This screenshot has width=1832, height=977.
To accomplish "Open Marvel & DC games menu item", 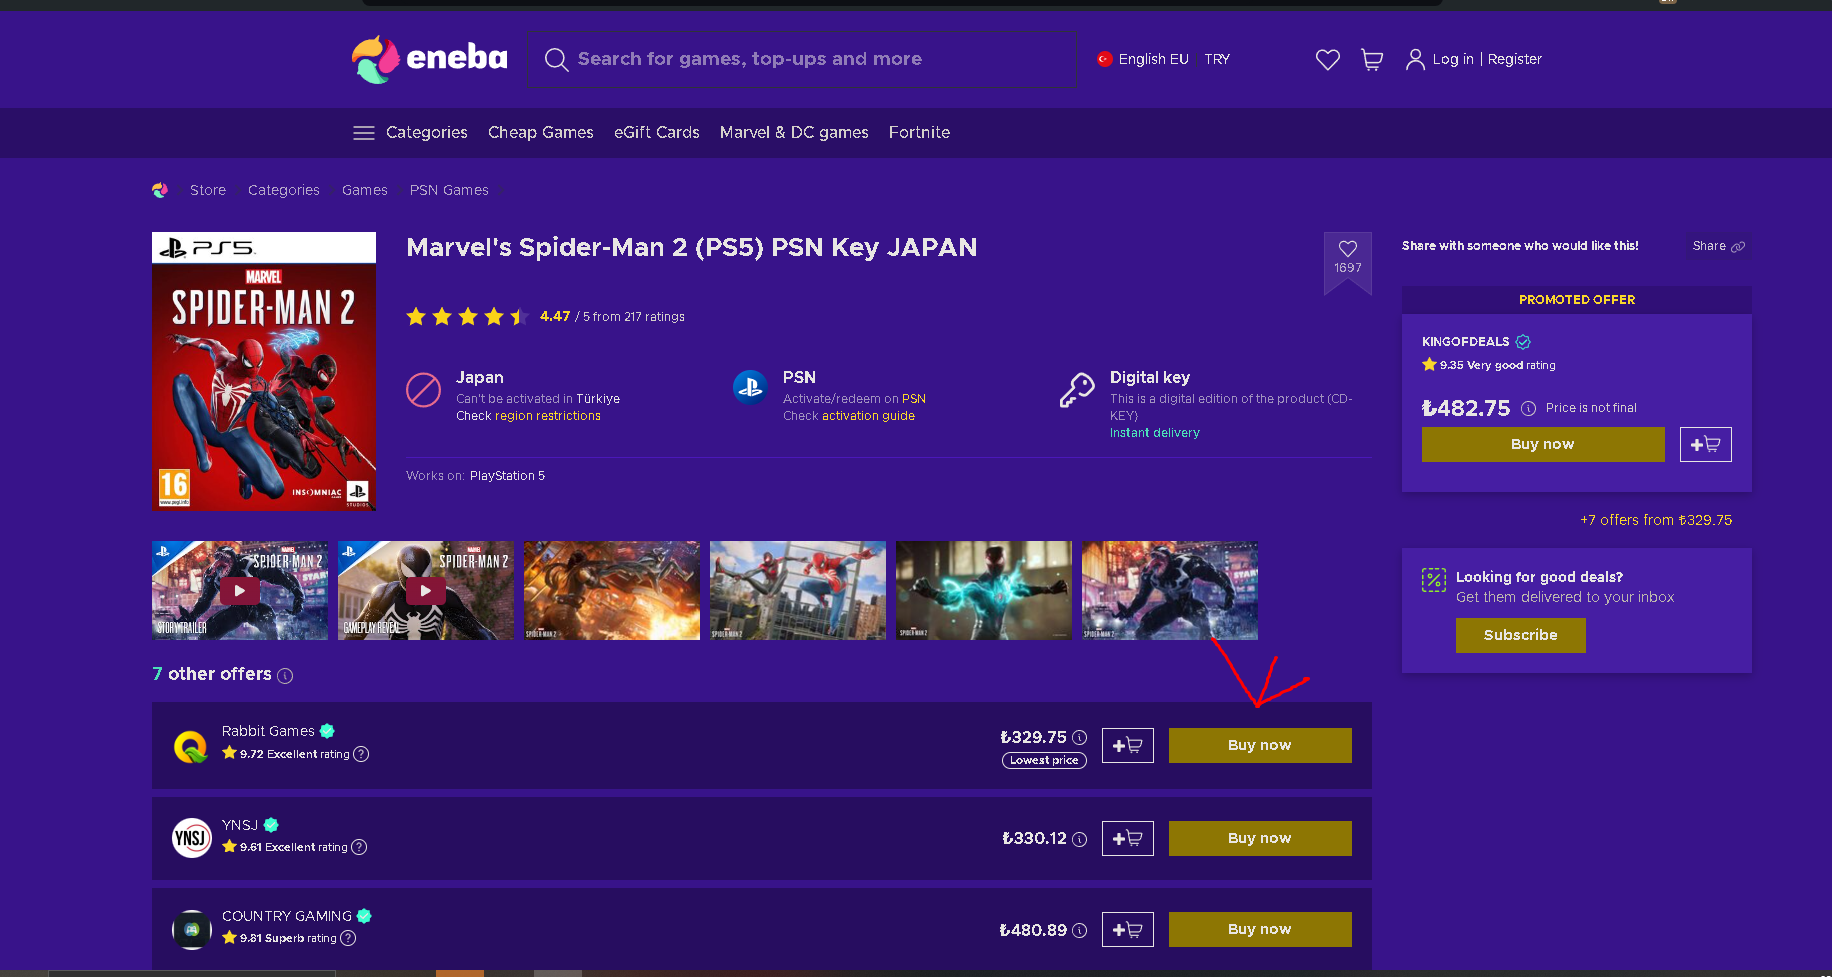I will click(794, 132).
